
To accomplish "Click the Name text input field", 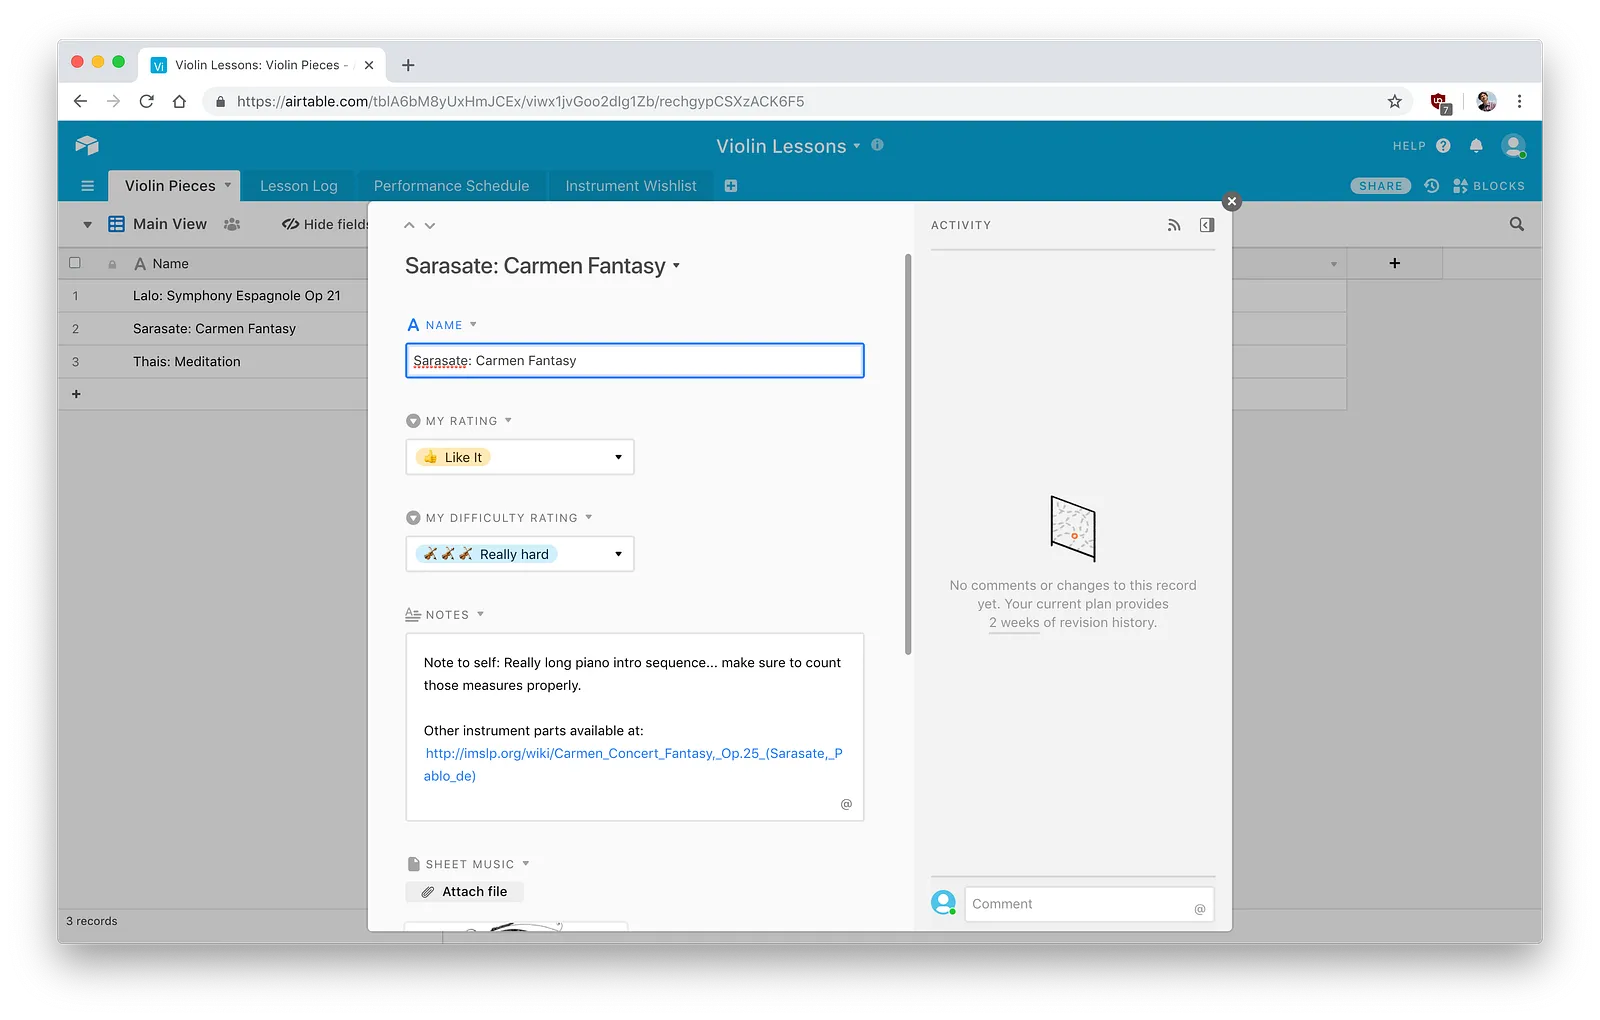I will (x=635, y=361).
